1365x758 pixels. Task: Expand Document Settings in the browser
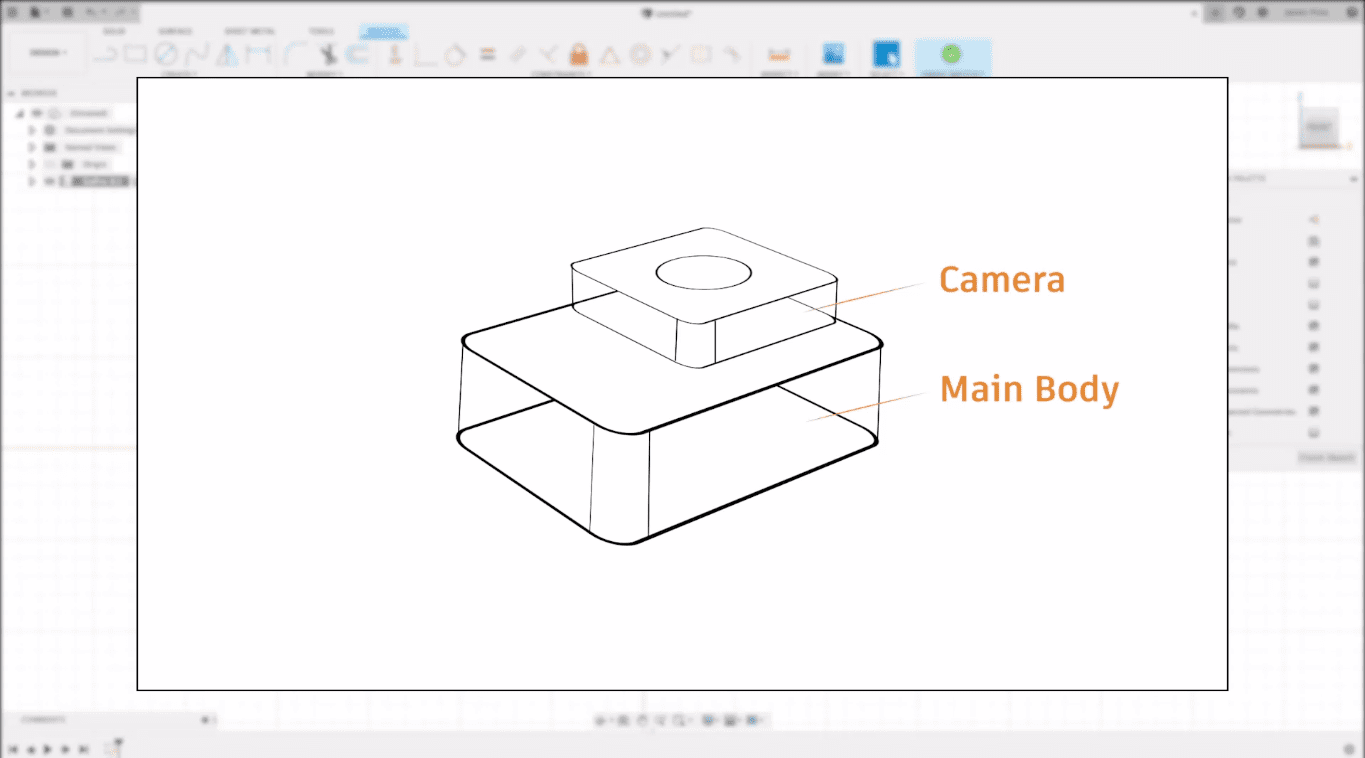coord(32,130)
